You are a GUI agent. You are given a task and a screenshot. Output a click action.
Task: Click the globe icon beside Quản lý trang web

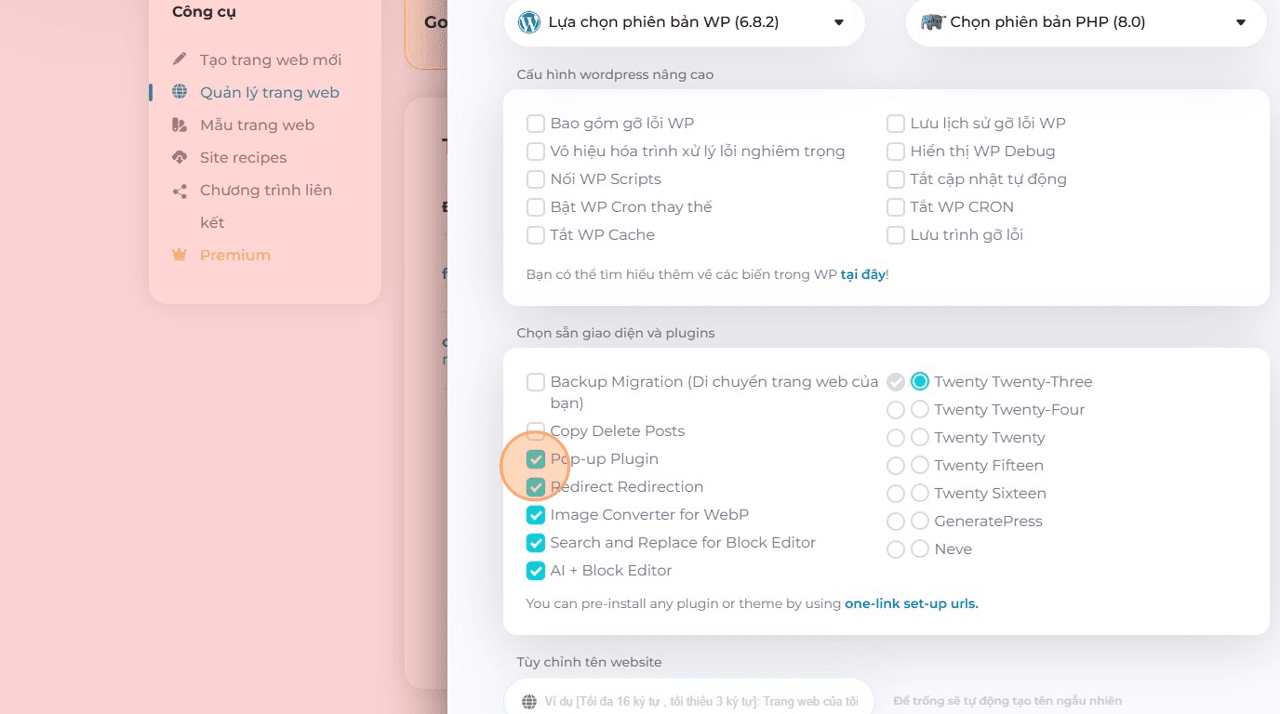click(x=179, y=92)
